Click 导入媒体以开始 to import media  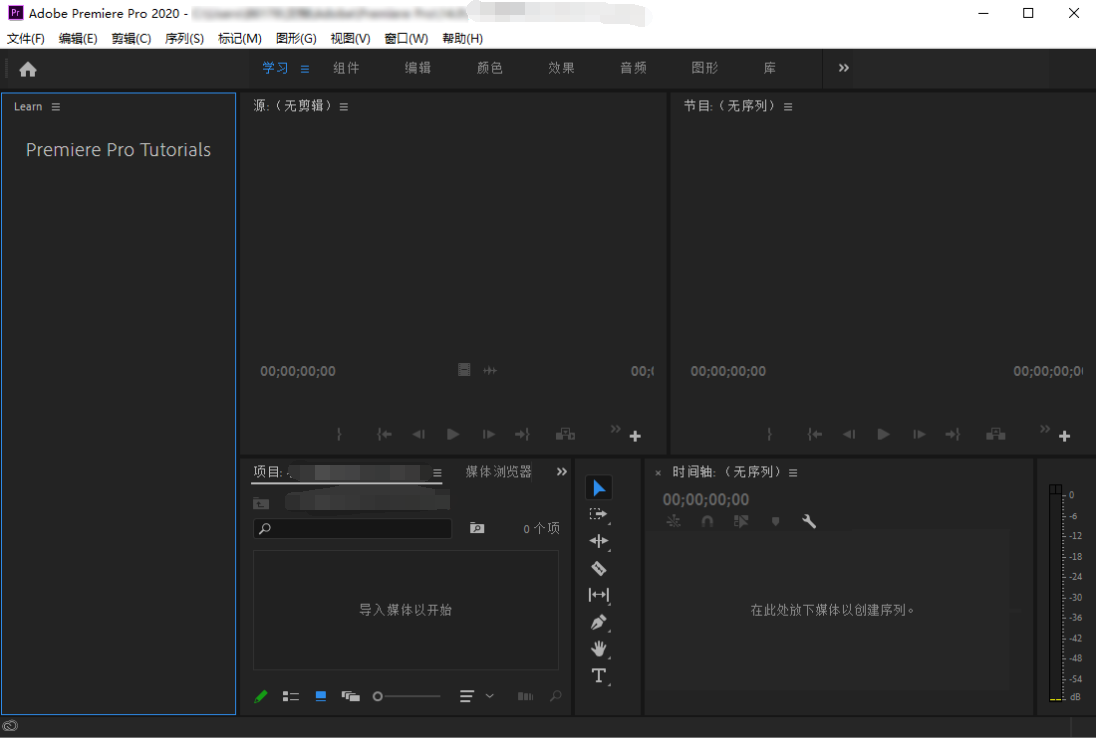pyautogui.click(x=405, y=610)
